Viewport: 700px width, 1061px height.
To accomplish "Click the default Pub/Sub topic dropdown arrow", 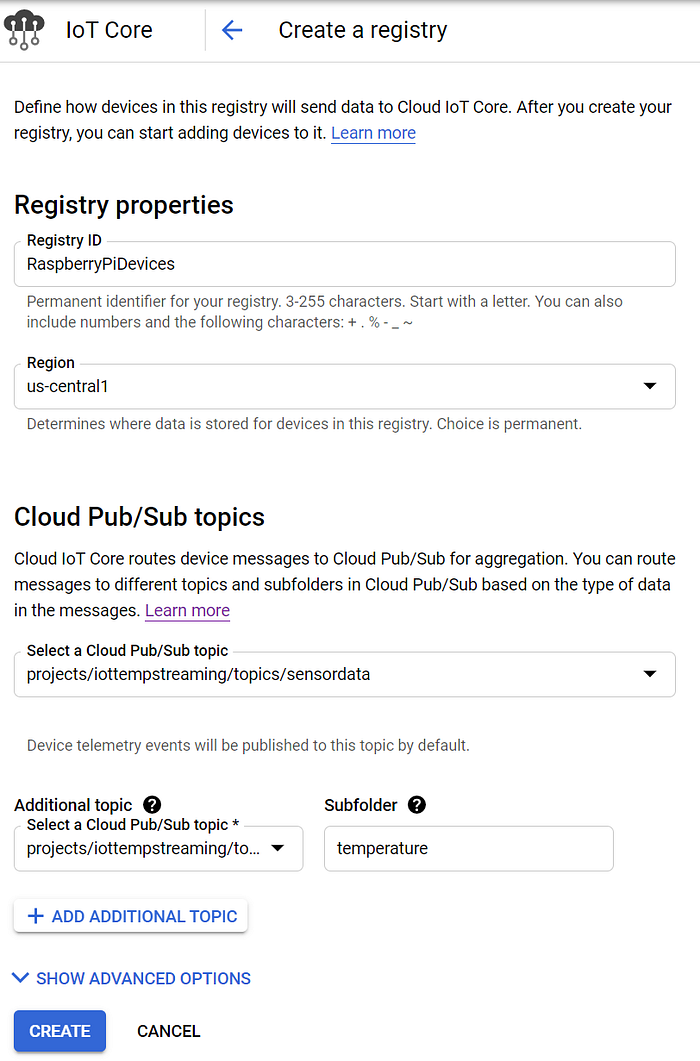I will click(650, 674).
